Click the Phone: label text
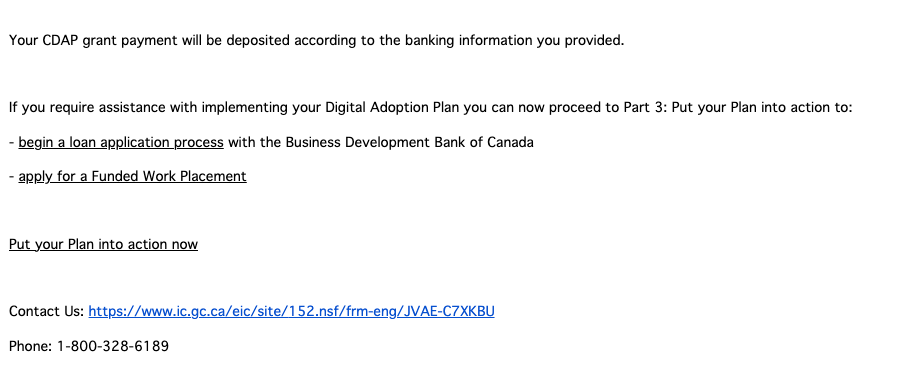Image resolution: width=903 pixels, height=386 pixels. 31,346
